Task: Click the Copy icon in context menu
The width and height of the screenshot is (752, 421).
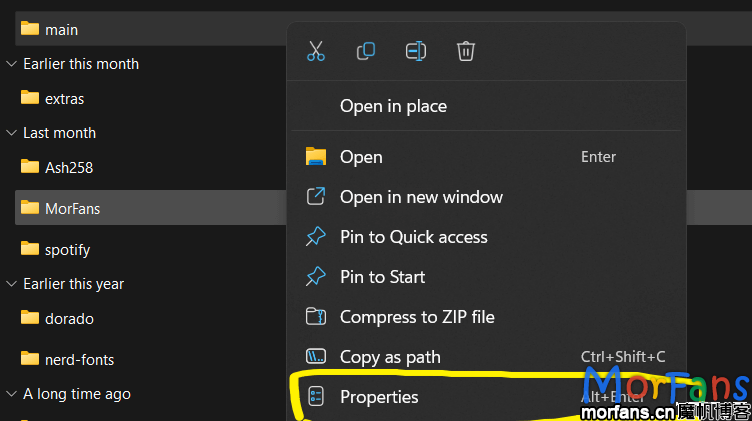Action: click(x=366, y=51)
